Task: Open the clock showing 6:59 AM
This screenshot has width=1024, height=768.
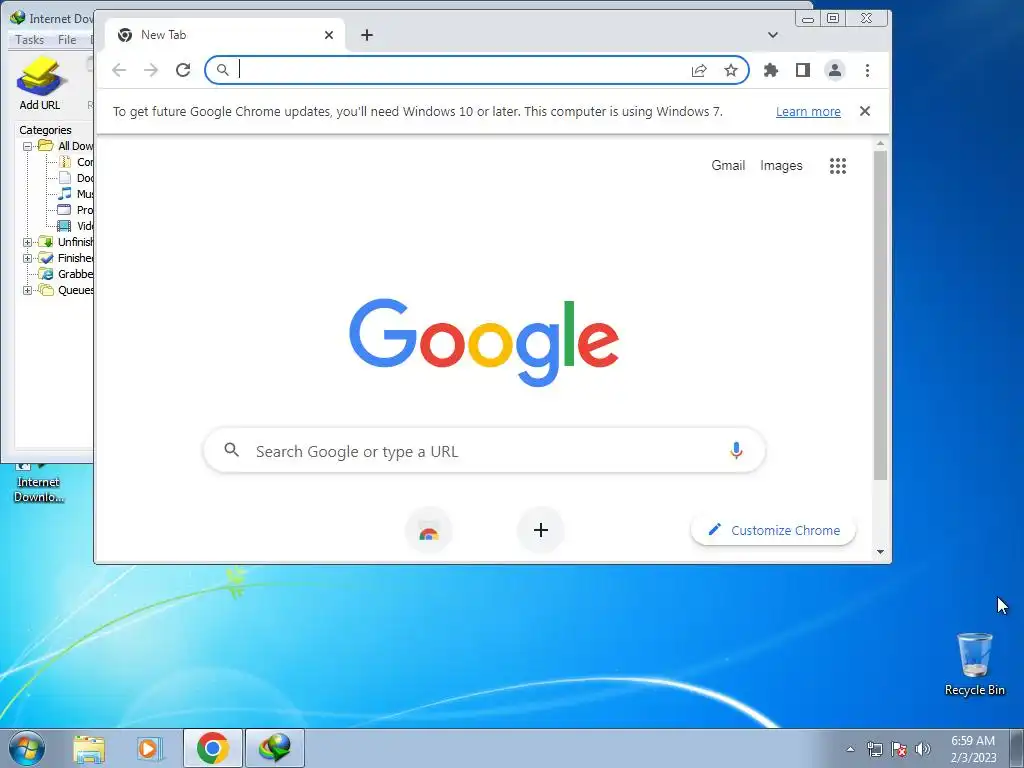Action: (973, 748)
